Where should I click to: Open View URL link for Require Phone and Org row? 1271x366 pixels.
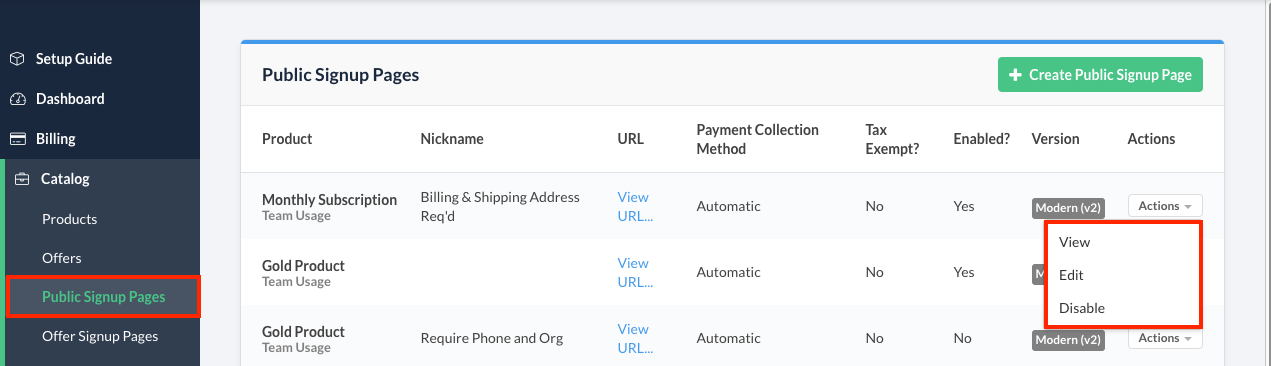click(x=635, y=338)
